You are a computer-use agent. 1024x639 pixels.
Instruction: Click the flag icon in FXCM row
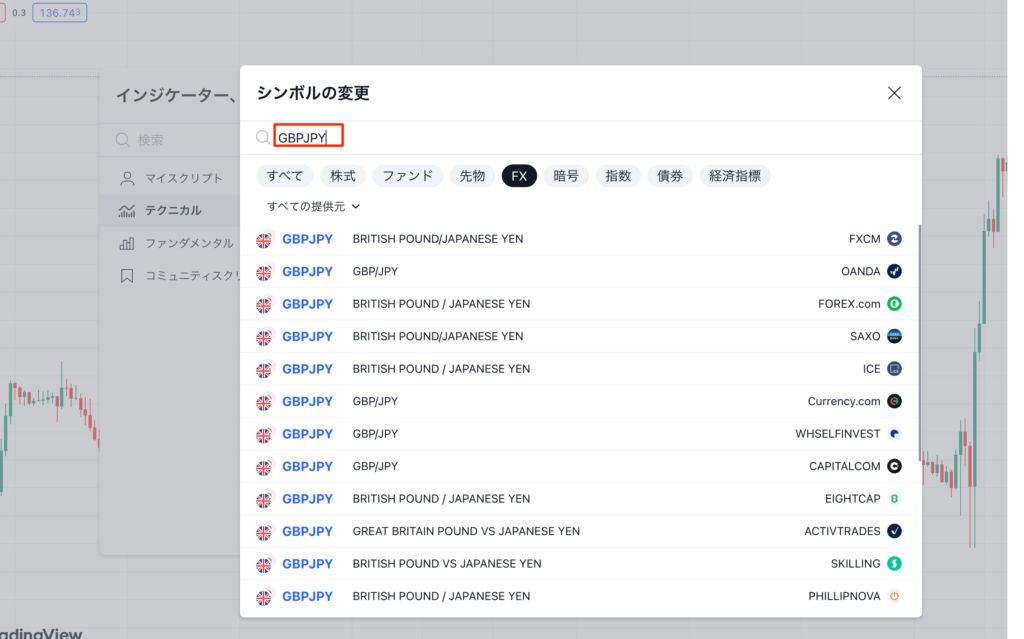pos(264,240)
